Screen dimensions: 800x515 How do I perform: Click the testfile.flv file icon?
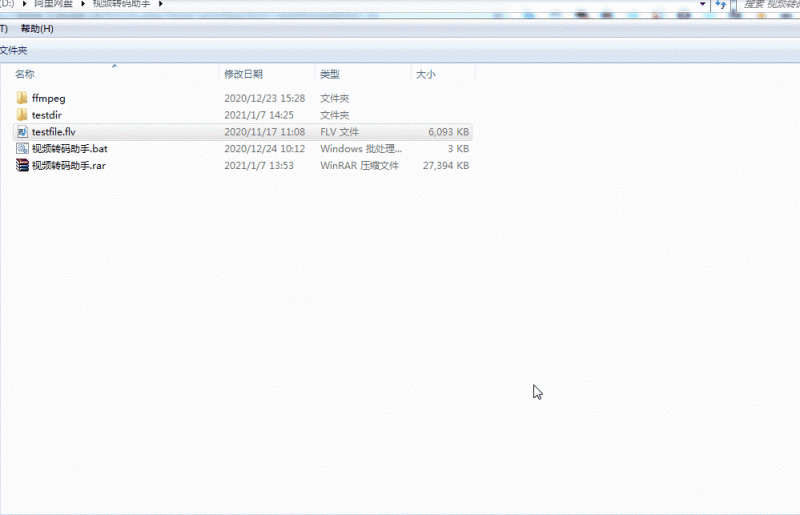(23, 132)
